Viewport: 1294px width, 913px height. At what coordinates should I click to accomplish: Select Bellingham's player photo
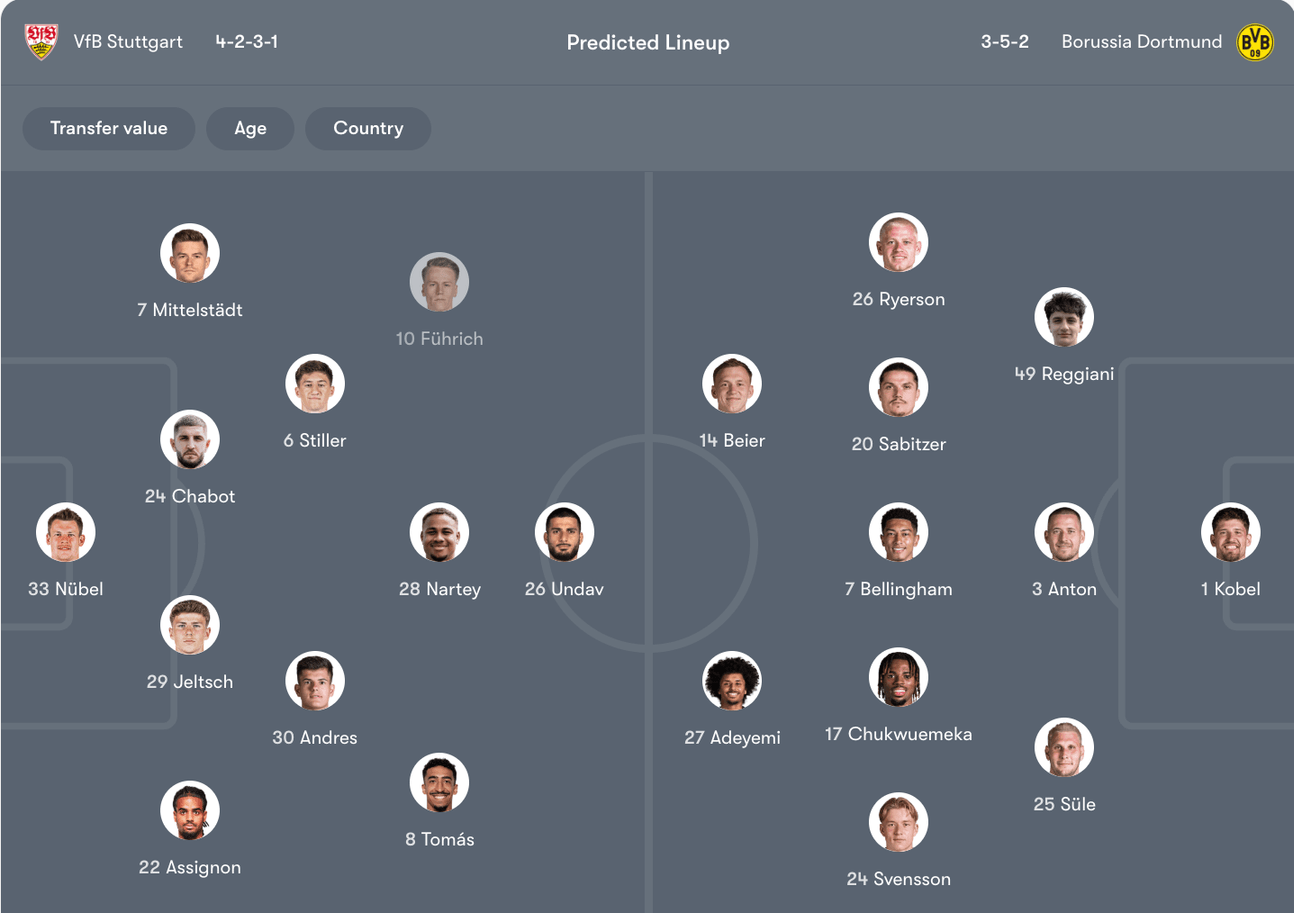(x=898, y=532)
